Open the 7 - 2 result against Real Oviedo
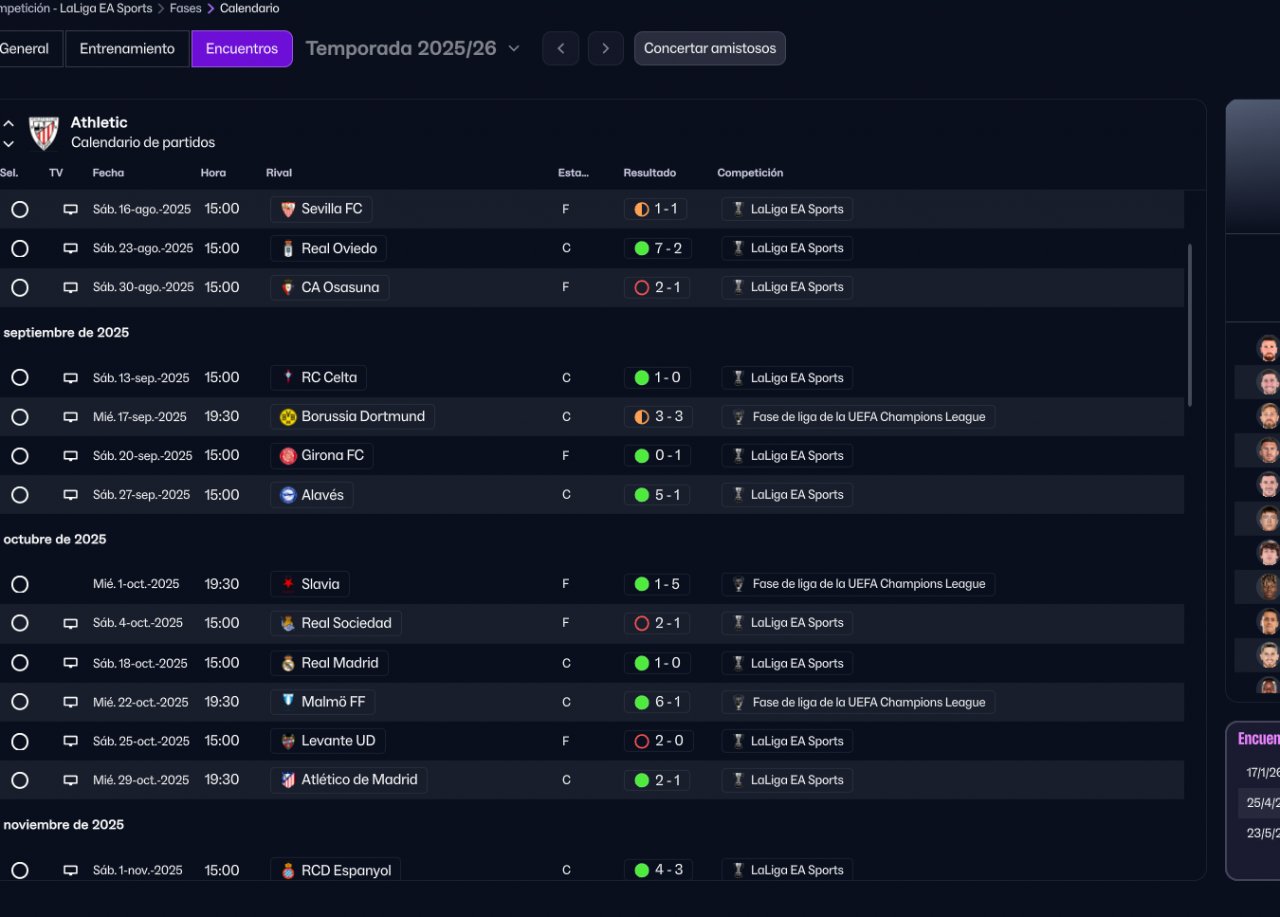 [x=656, y=248]
